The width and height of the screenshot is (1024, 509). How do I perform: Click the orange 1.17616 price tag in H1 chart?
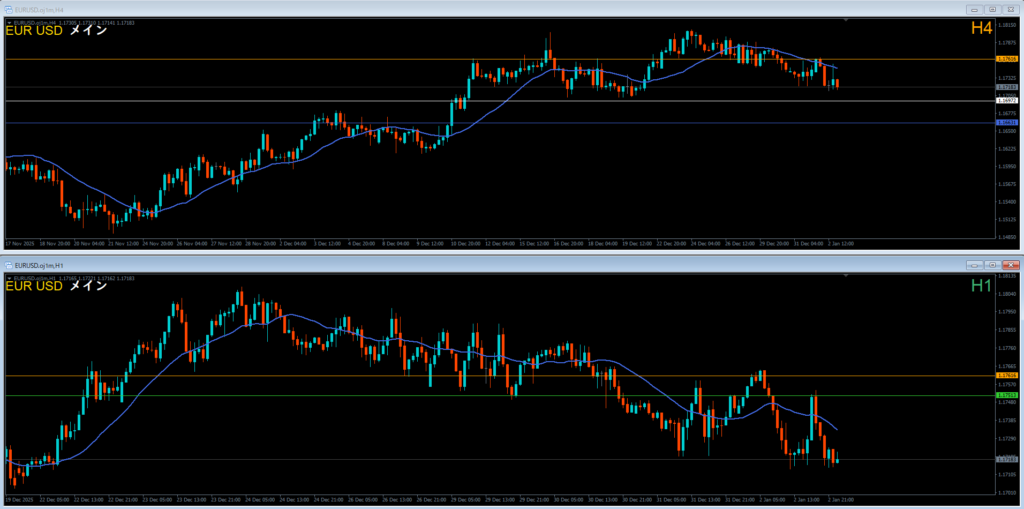click(1006, 375)
